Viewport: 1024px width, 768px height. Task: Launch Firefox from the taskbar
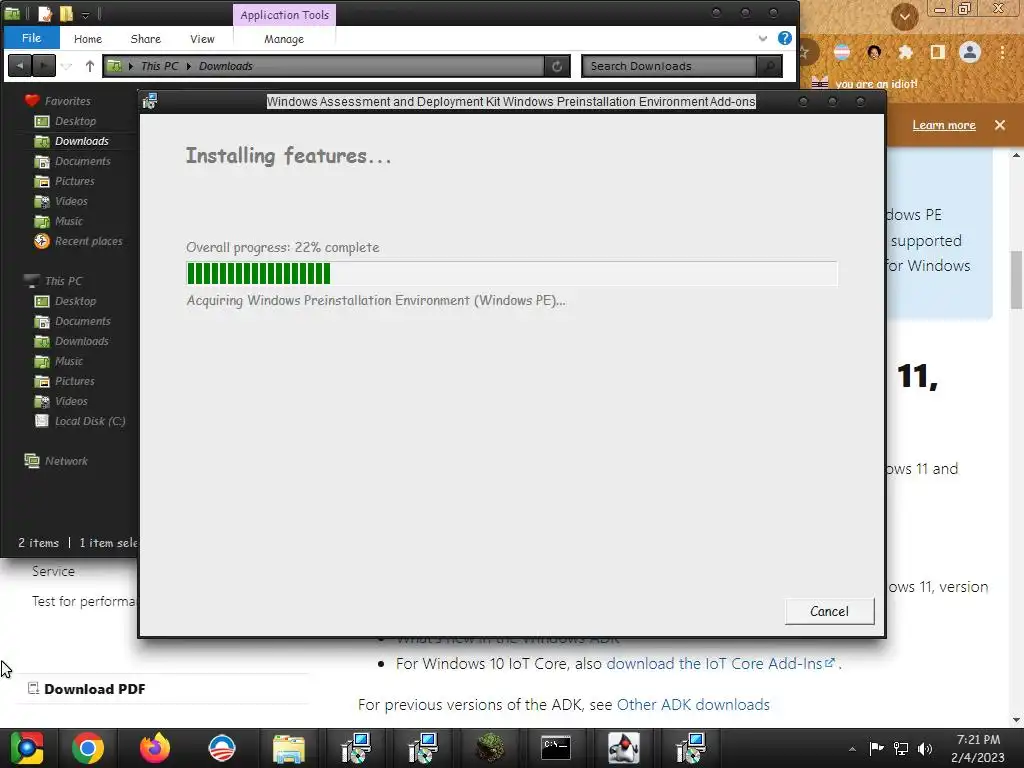pyautogui.click(x=155, y=748)
